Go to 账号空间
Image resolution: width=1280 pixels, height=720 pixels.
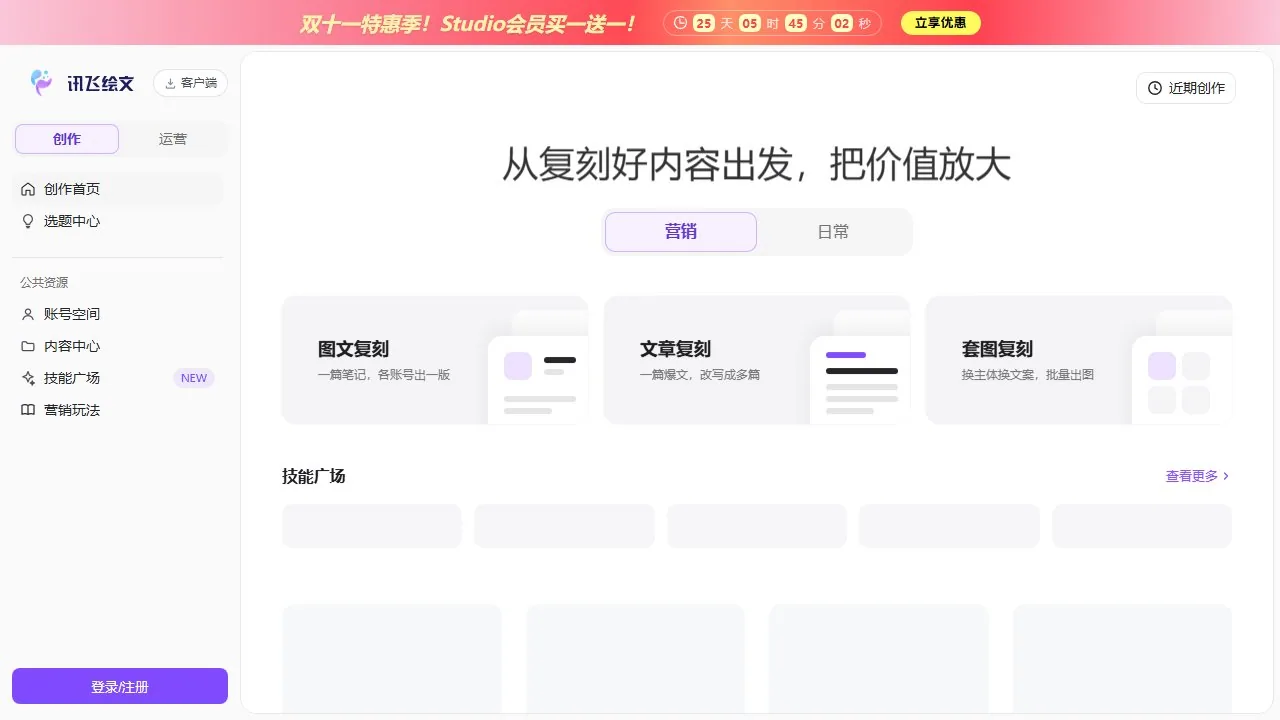point(118,314)
